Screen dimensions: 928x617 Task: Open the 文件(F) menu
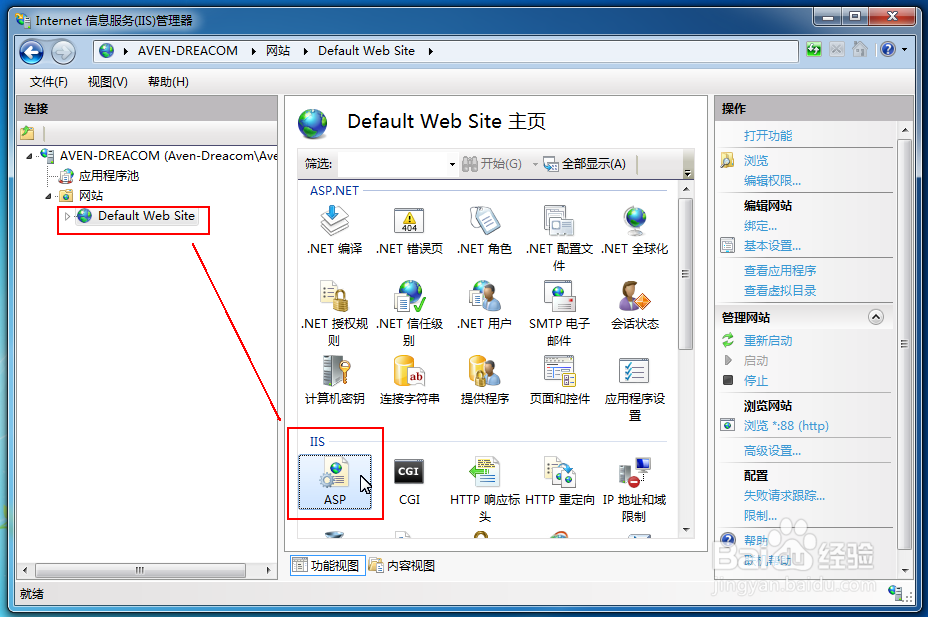coord(49,82)
